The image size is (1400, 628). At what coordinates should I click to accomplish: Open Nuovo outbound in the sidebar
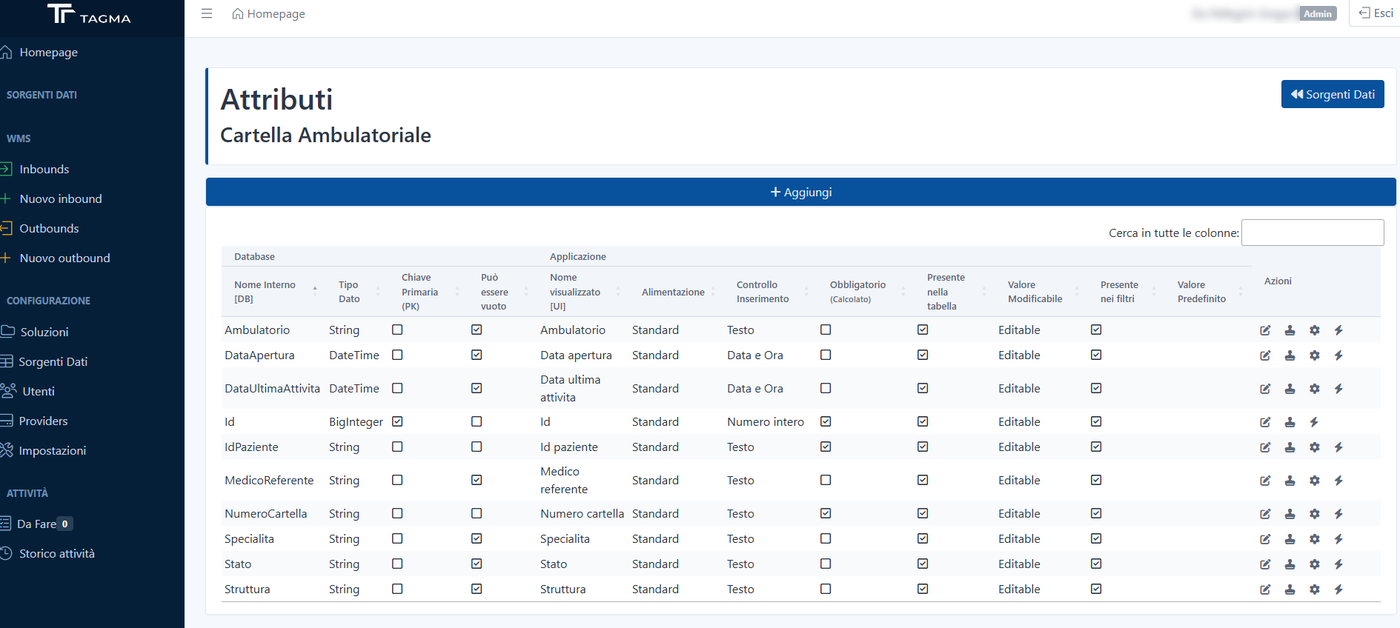(64, 258)
